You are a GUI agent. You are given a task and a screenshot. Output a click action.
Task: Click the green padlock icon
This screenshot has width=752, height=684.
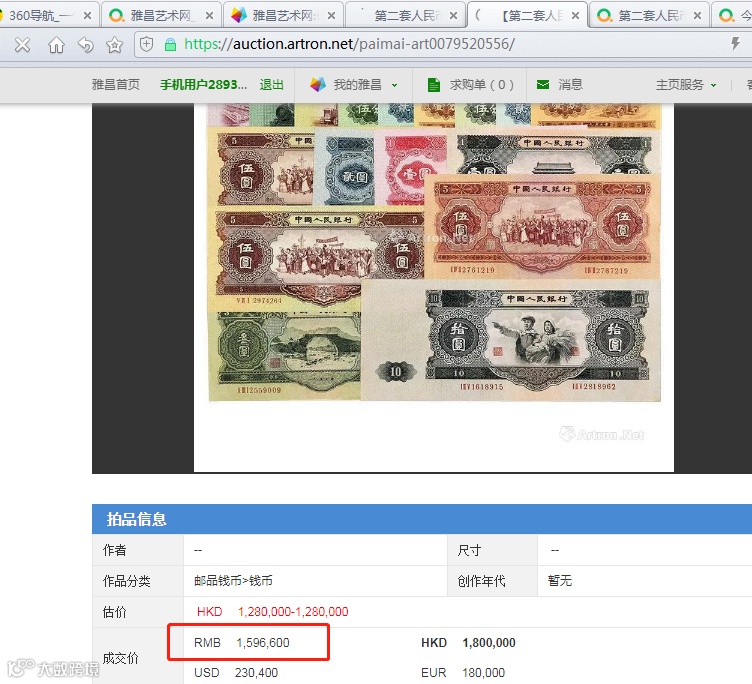pyautogui.click(x=170, y=45)
